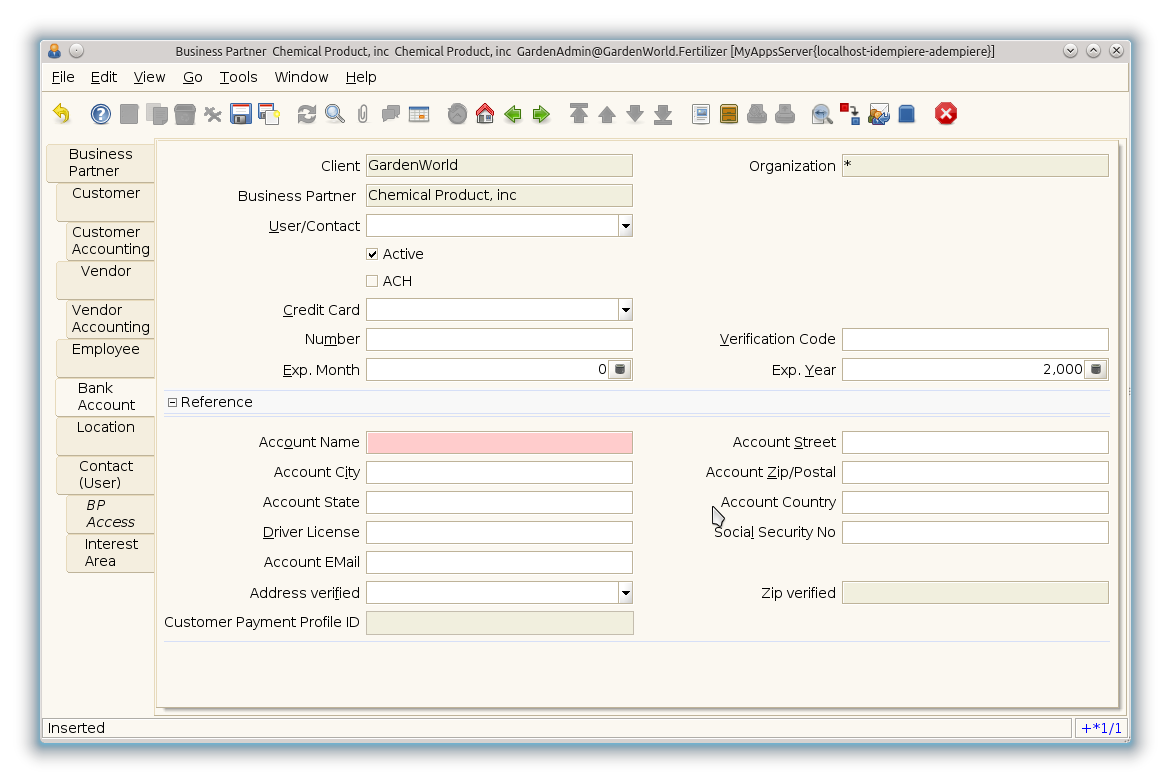The width and height of the screenshot is (1171, 783).
Task: Click the green next-record arrow icon
Action: coord(541,114)
